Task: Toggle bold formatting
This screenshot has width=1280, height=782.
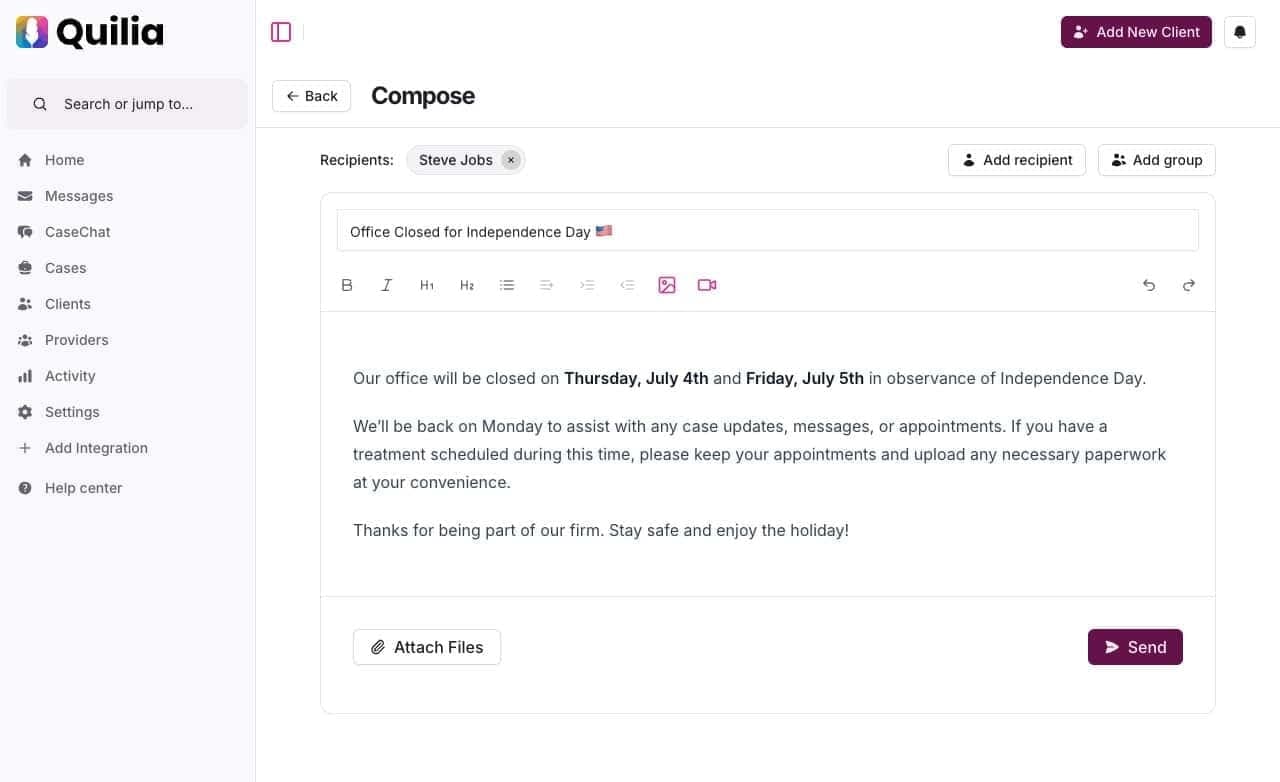Action: click(x=347, y=285)
